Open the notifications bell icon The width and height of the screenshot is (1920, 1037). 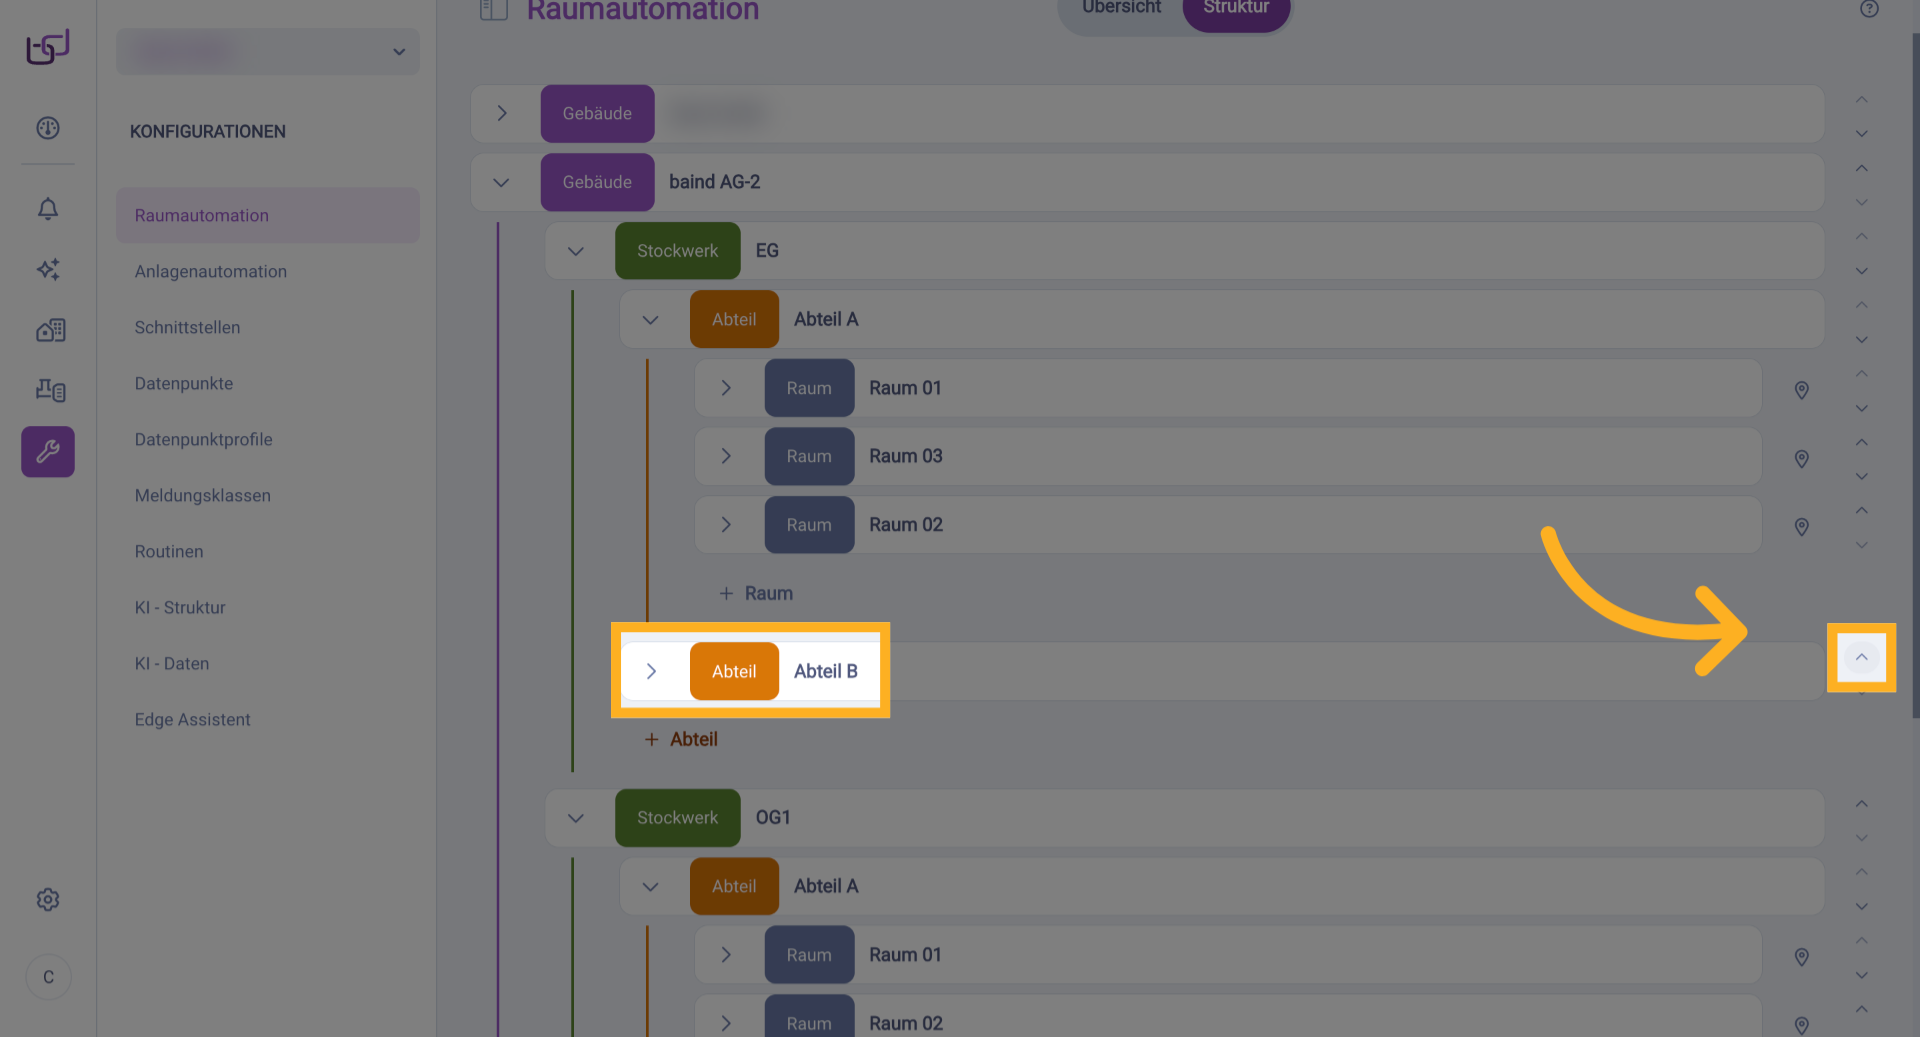click(x=48, y=208)
